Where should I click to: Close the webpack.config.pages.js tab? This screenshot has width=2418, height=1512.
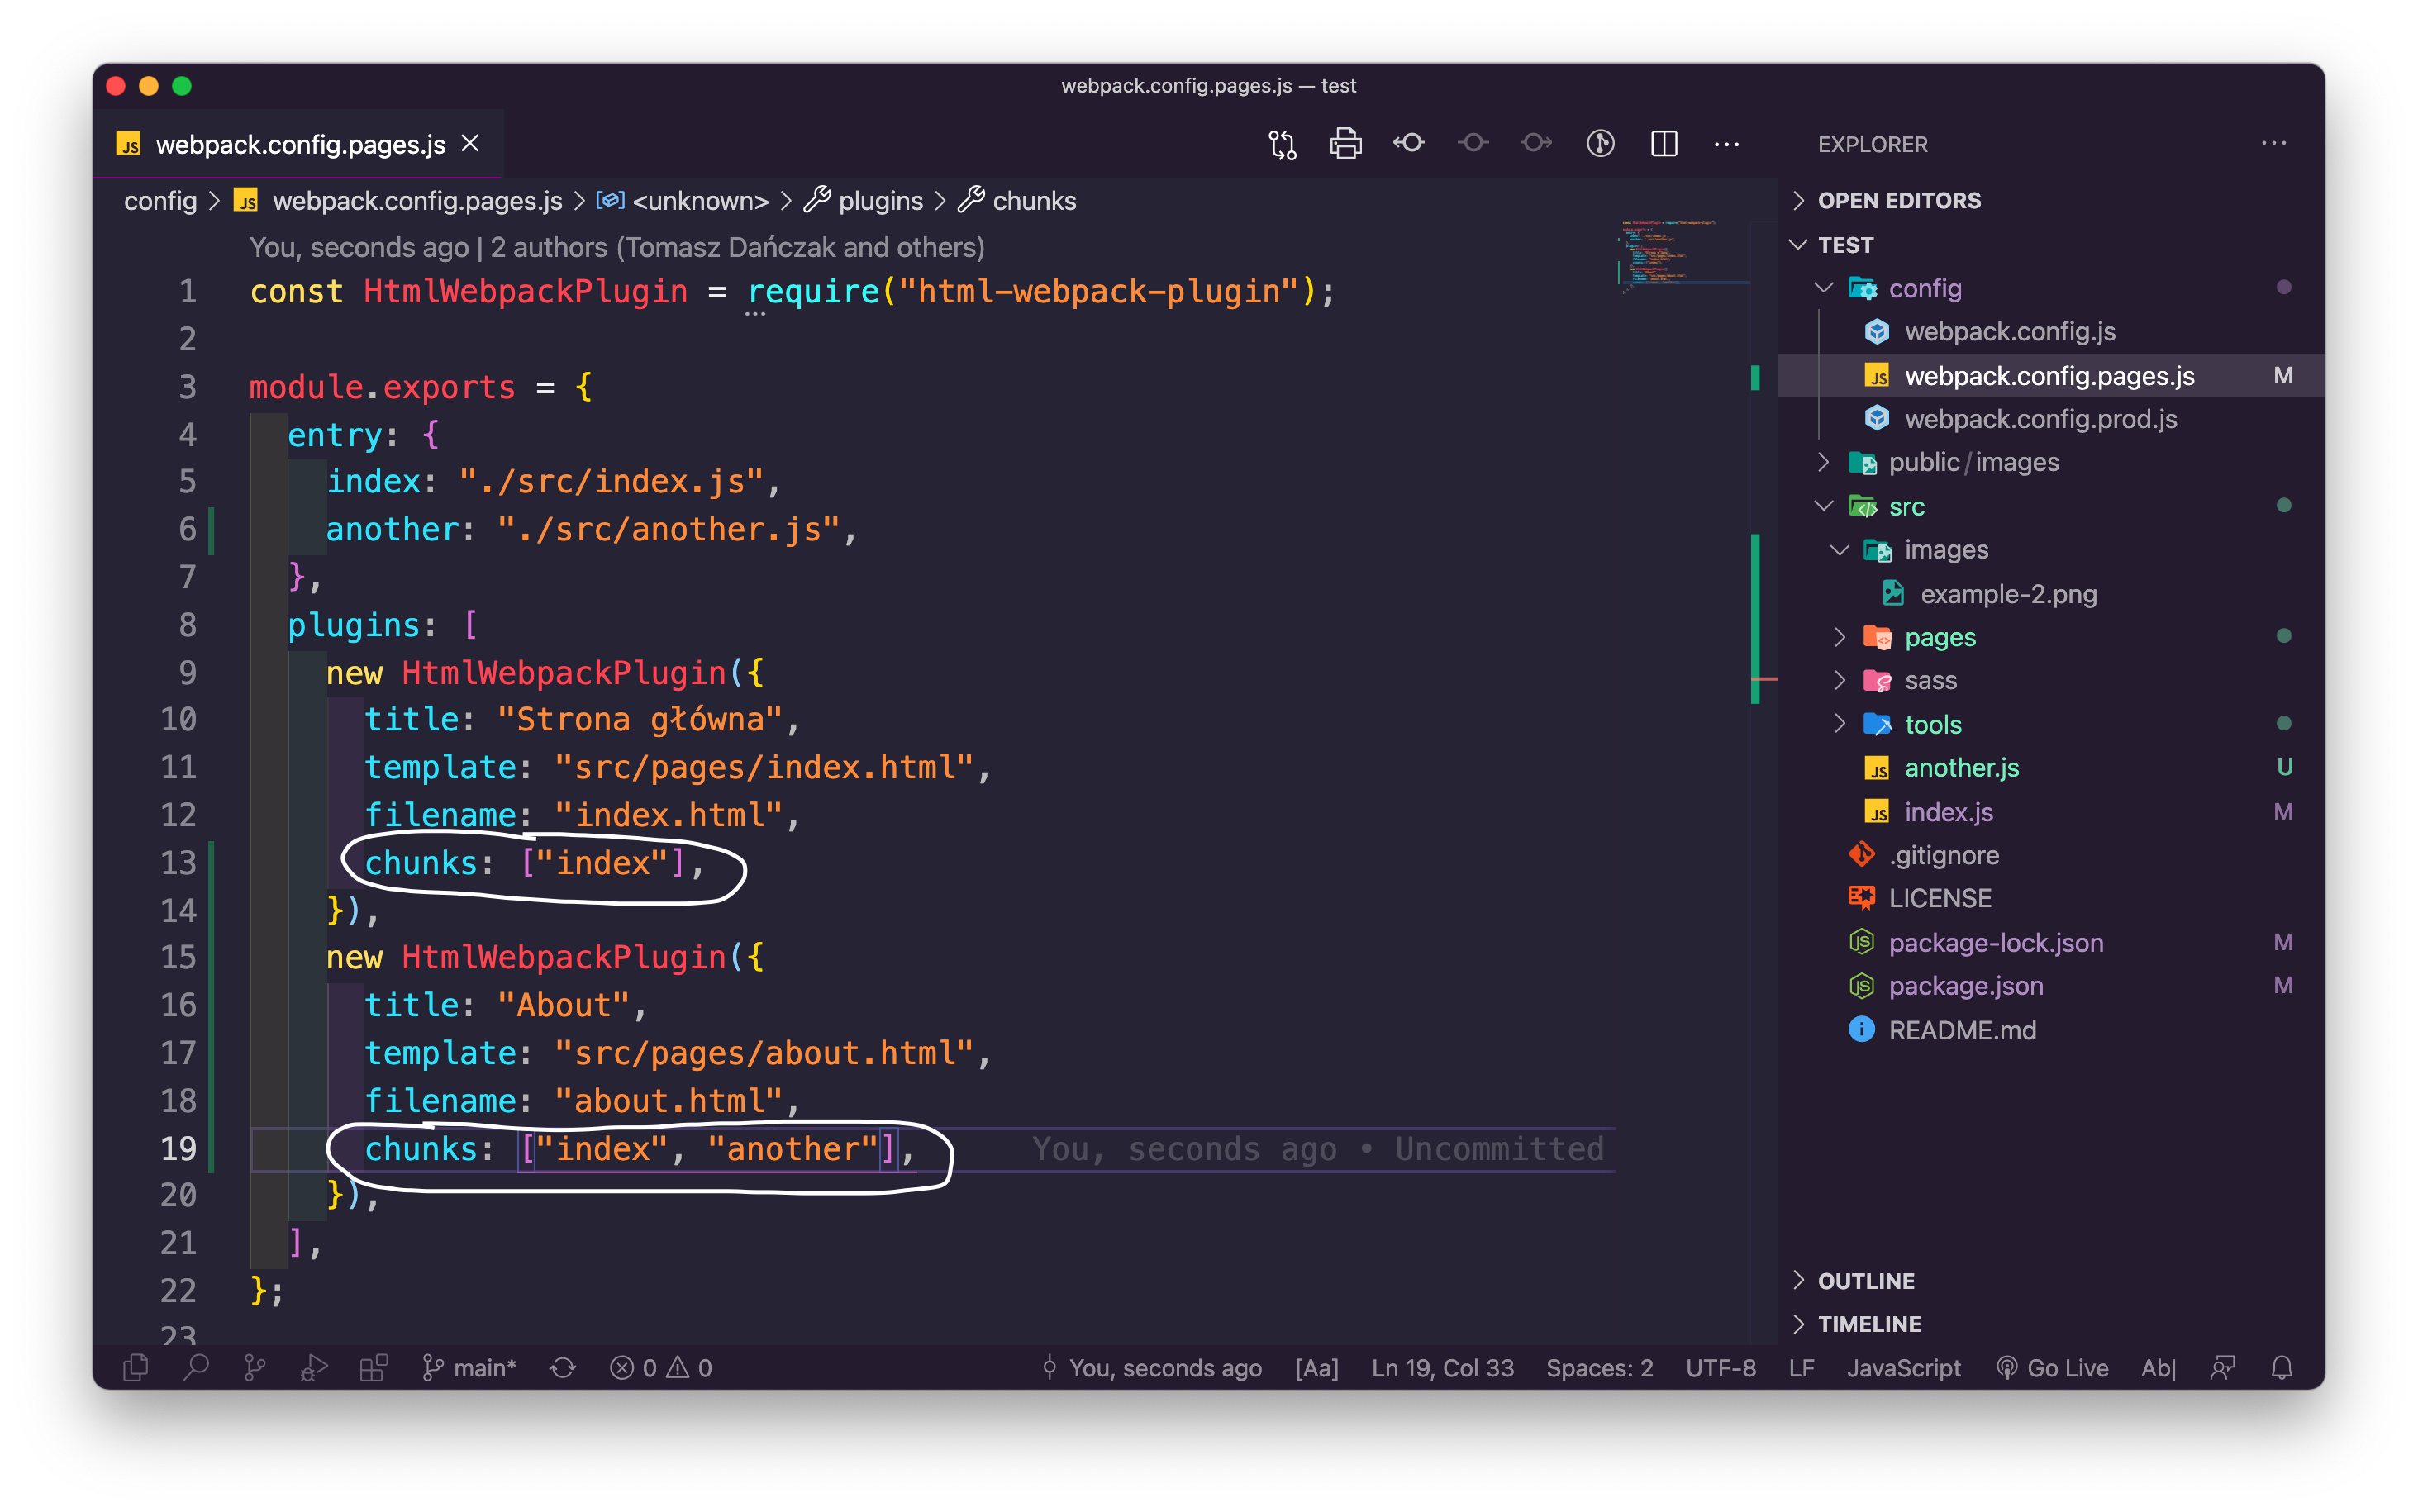pos(470,143)
